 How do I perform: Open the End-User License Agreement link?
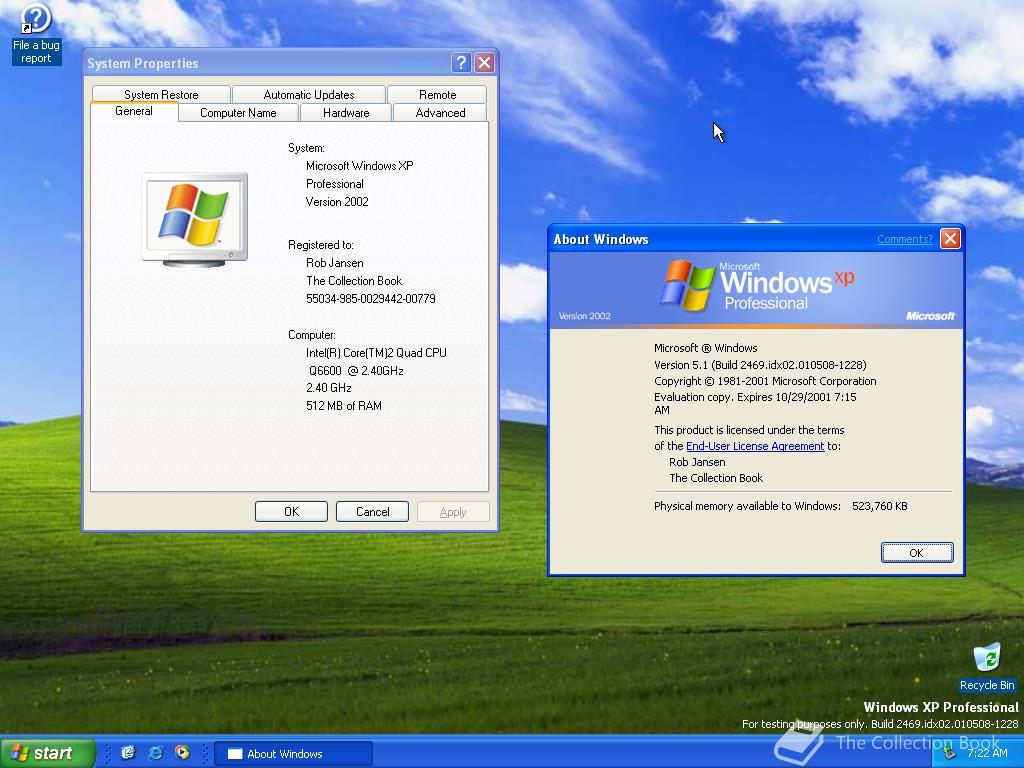(755, 446)
